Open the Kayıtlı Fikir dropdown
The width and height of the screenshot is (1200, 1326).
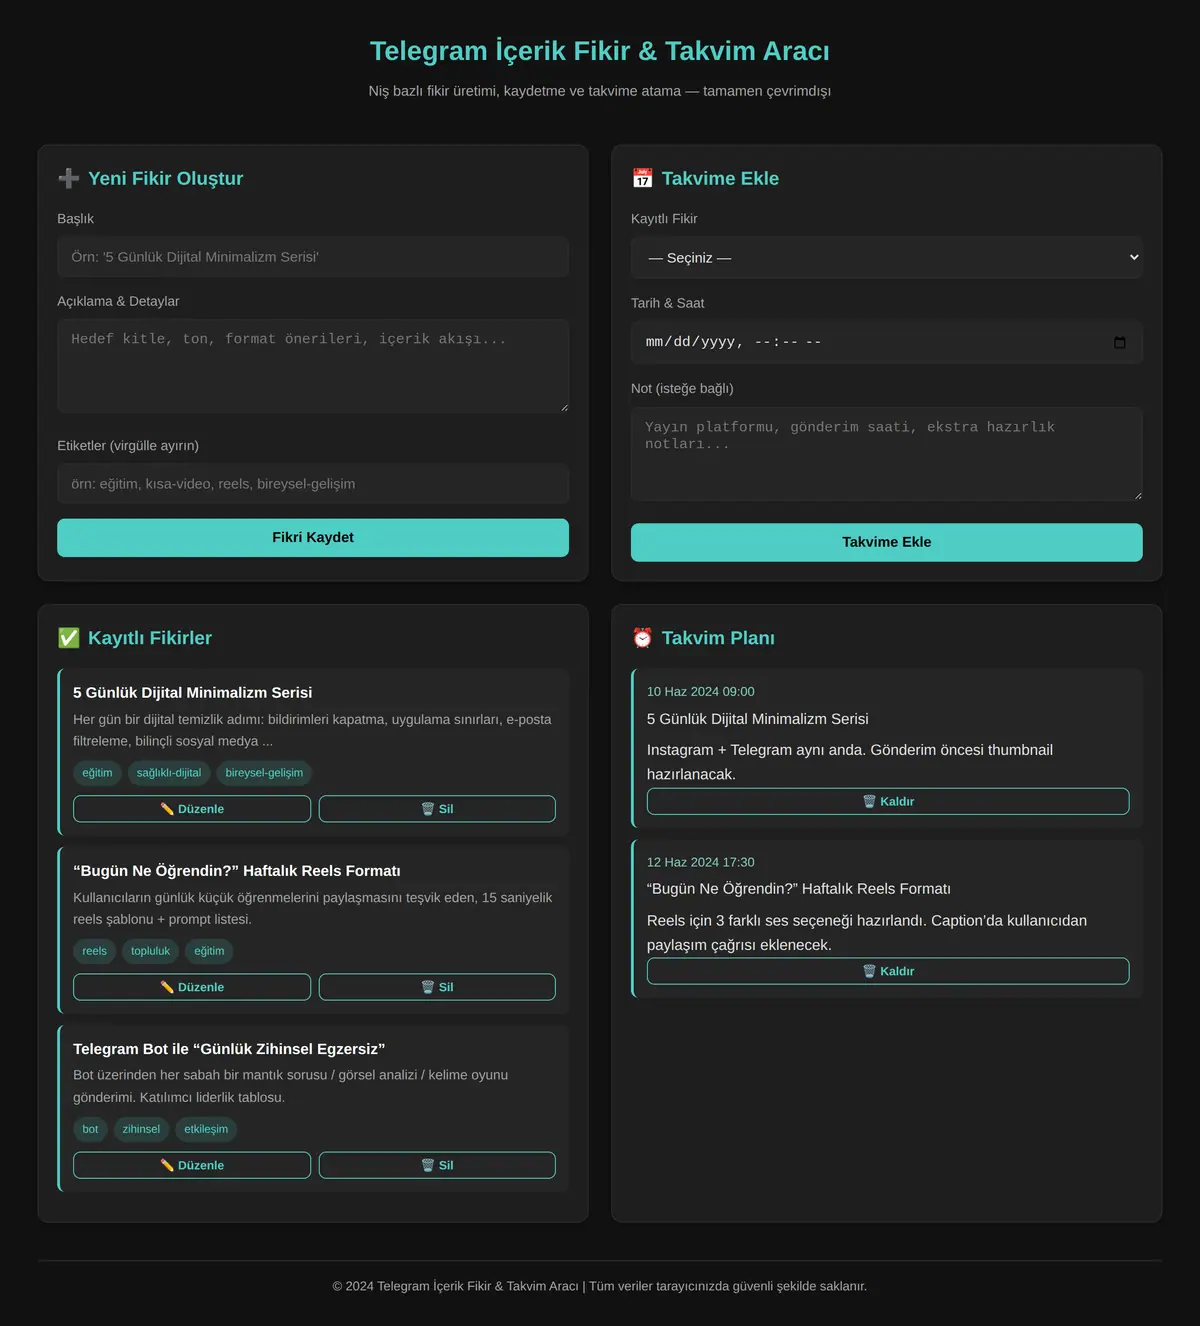point(886,258)
